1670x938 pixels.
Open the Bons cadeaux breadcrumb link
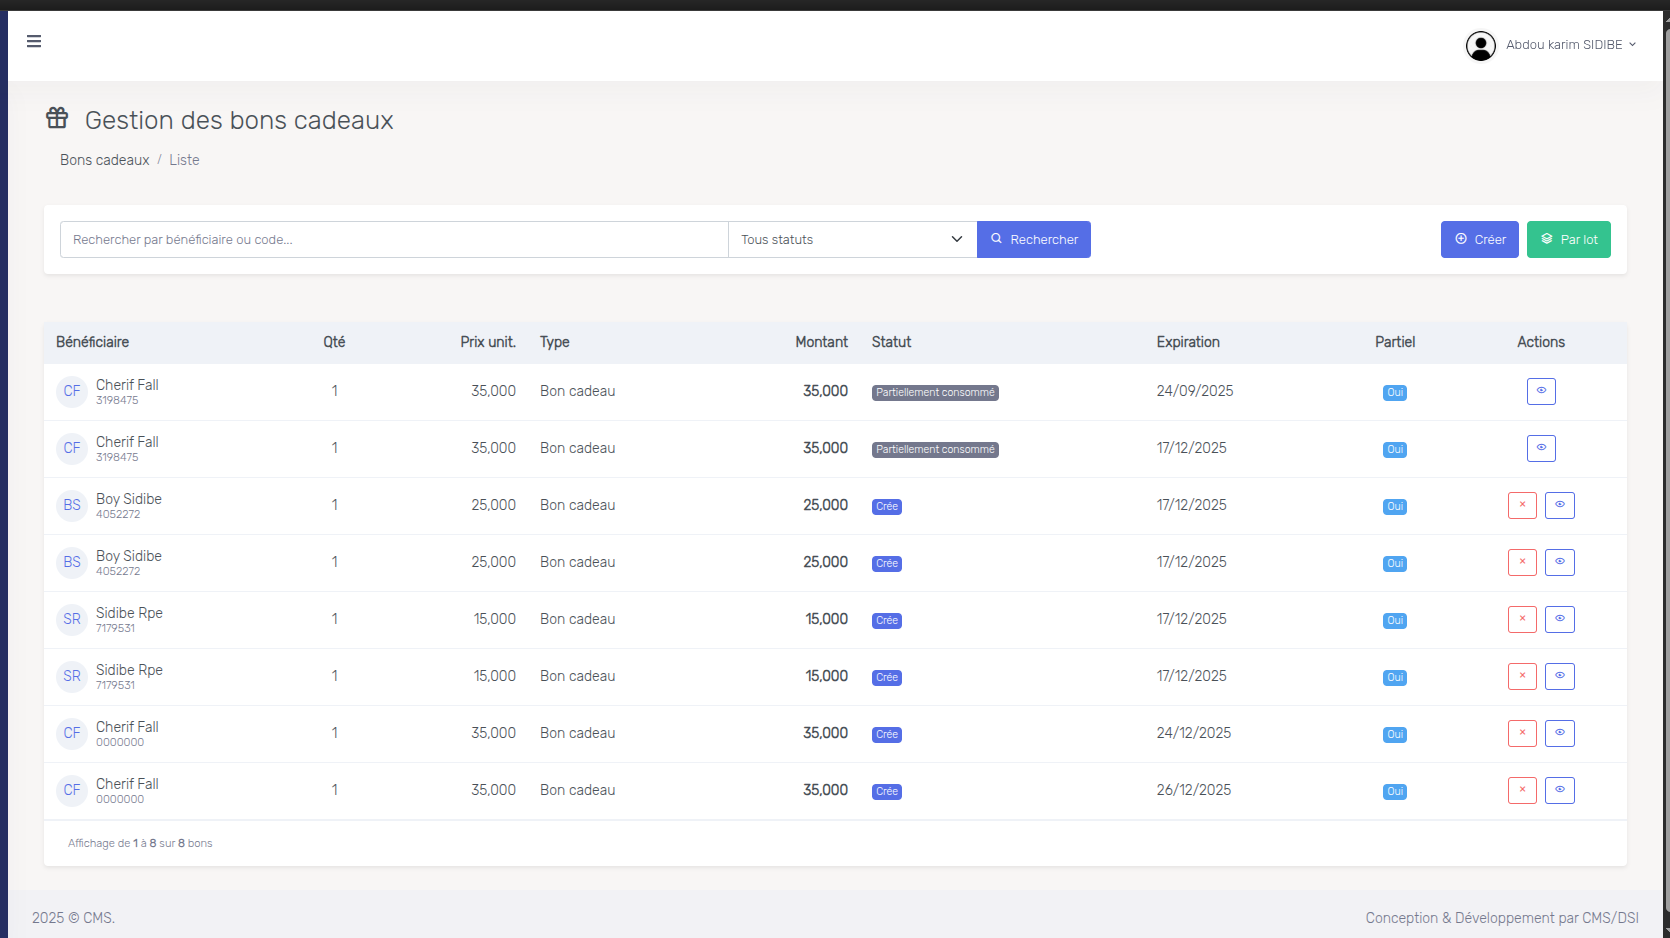pyautogui.click(x=104, y=159)
